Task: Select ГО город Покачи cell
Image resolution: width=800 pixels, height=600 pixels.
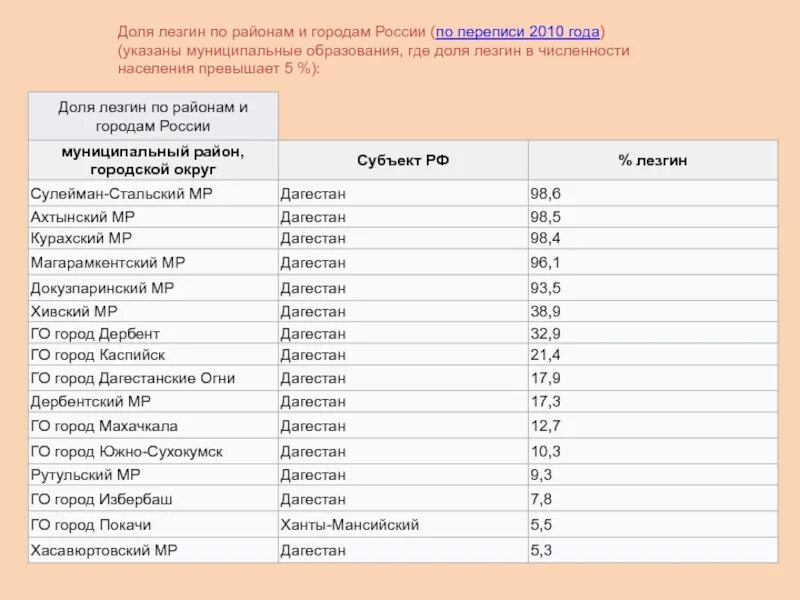Action: tap(153, 524)
